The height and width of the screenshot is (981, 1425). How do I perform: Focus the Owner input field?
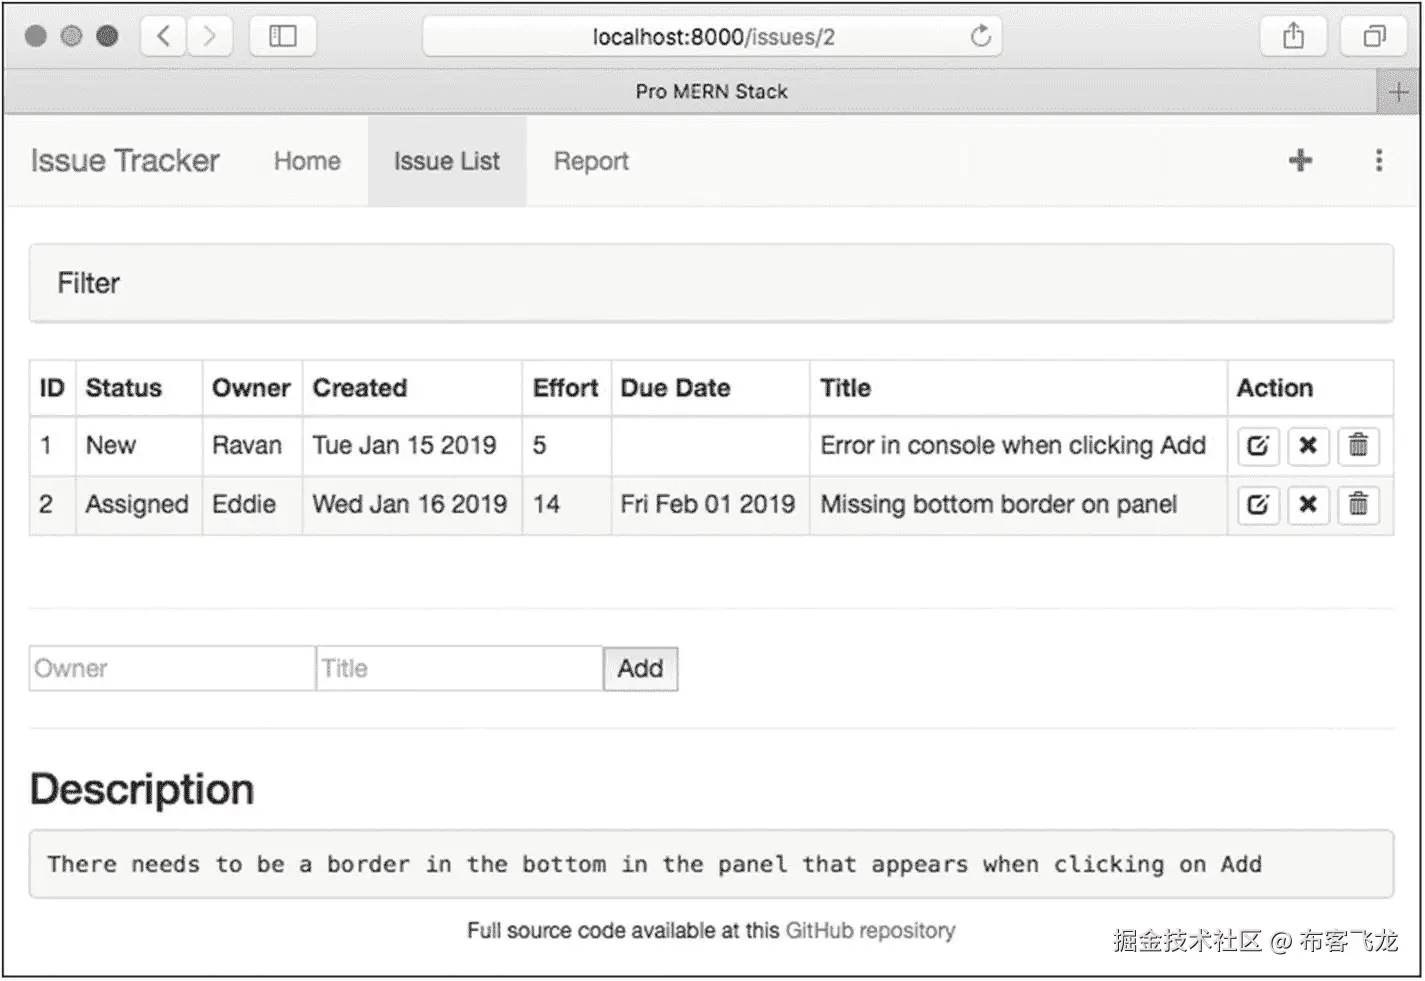[172, 668]
